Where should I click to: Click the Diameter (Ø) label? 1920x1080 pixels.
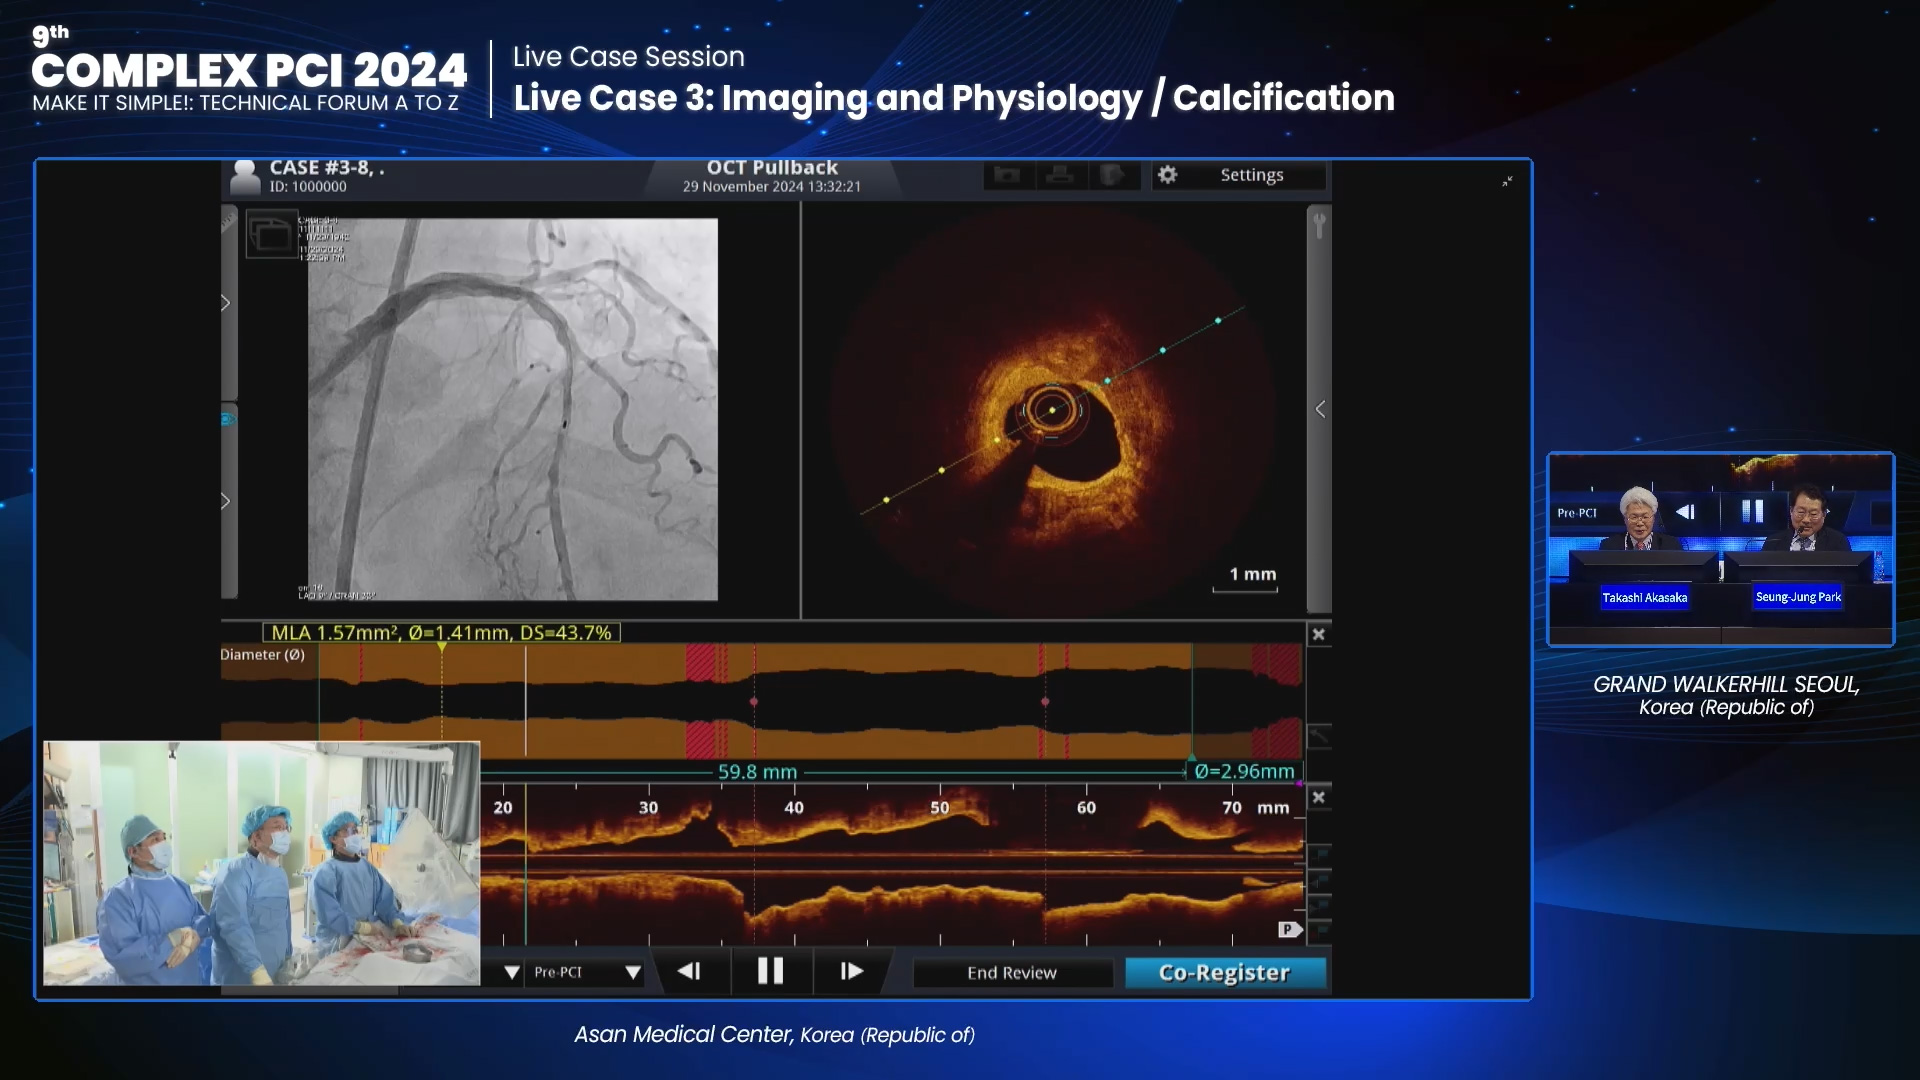(x=262, y=655)
